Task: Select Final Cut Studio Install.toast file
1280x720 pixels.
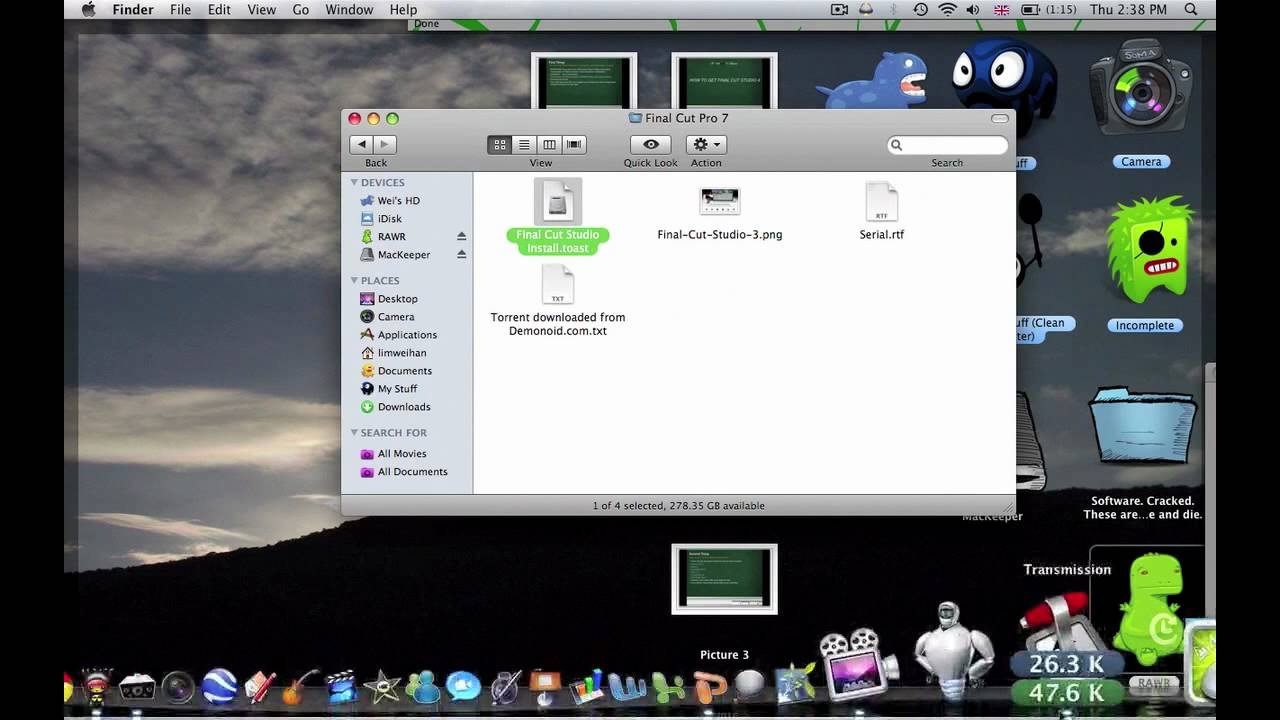Action: coord(557,216)
